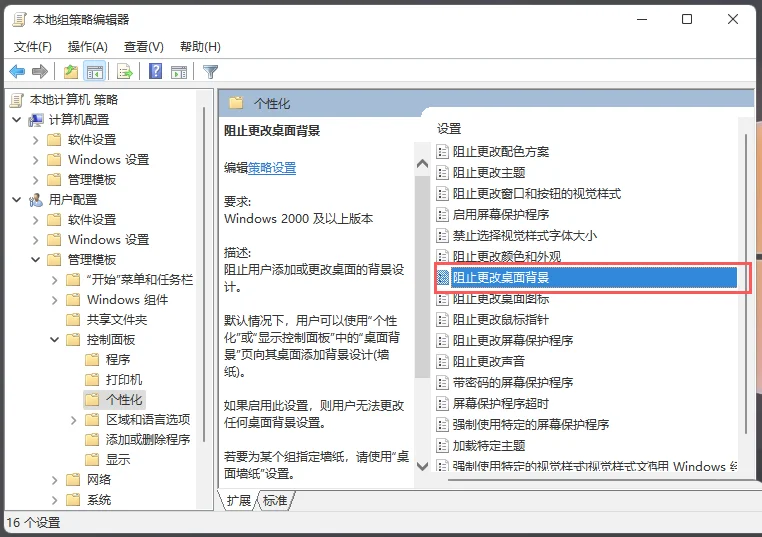Switch to the 扩展 tab
The height and width of the screenshot is (537, 762).
239,501
